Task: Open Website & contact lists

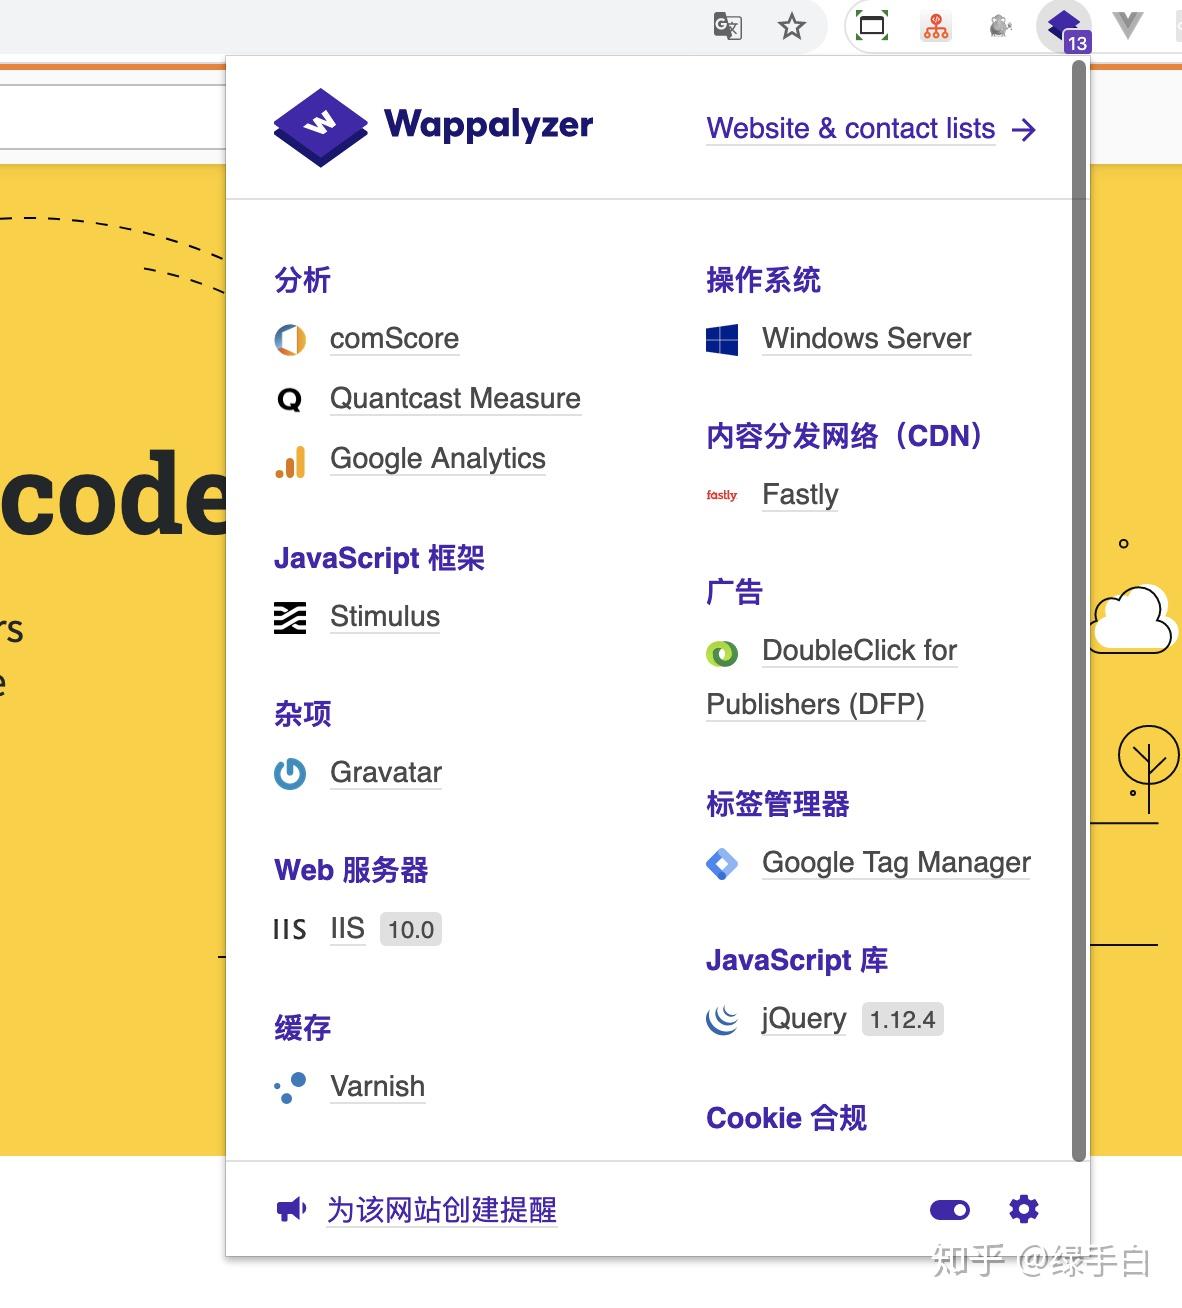Action: (x=850, y=129)
